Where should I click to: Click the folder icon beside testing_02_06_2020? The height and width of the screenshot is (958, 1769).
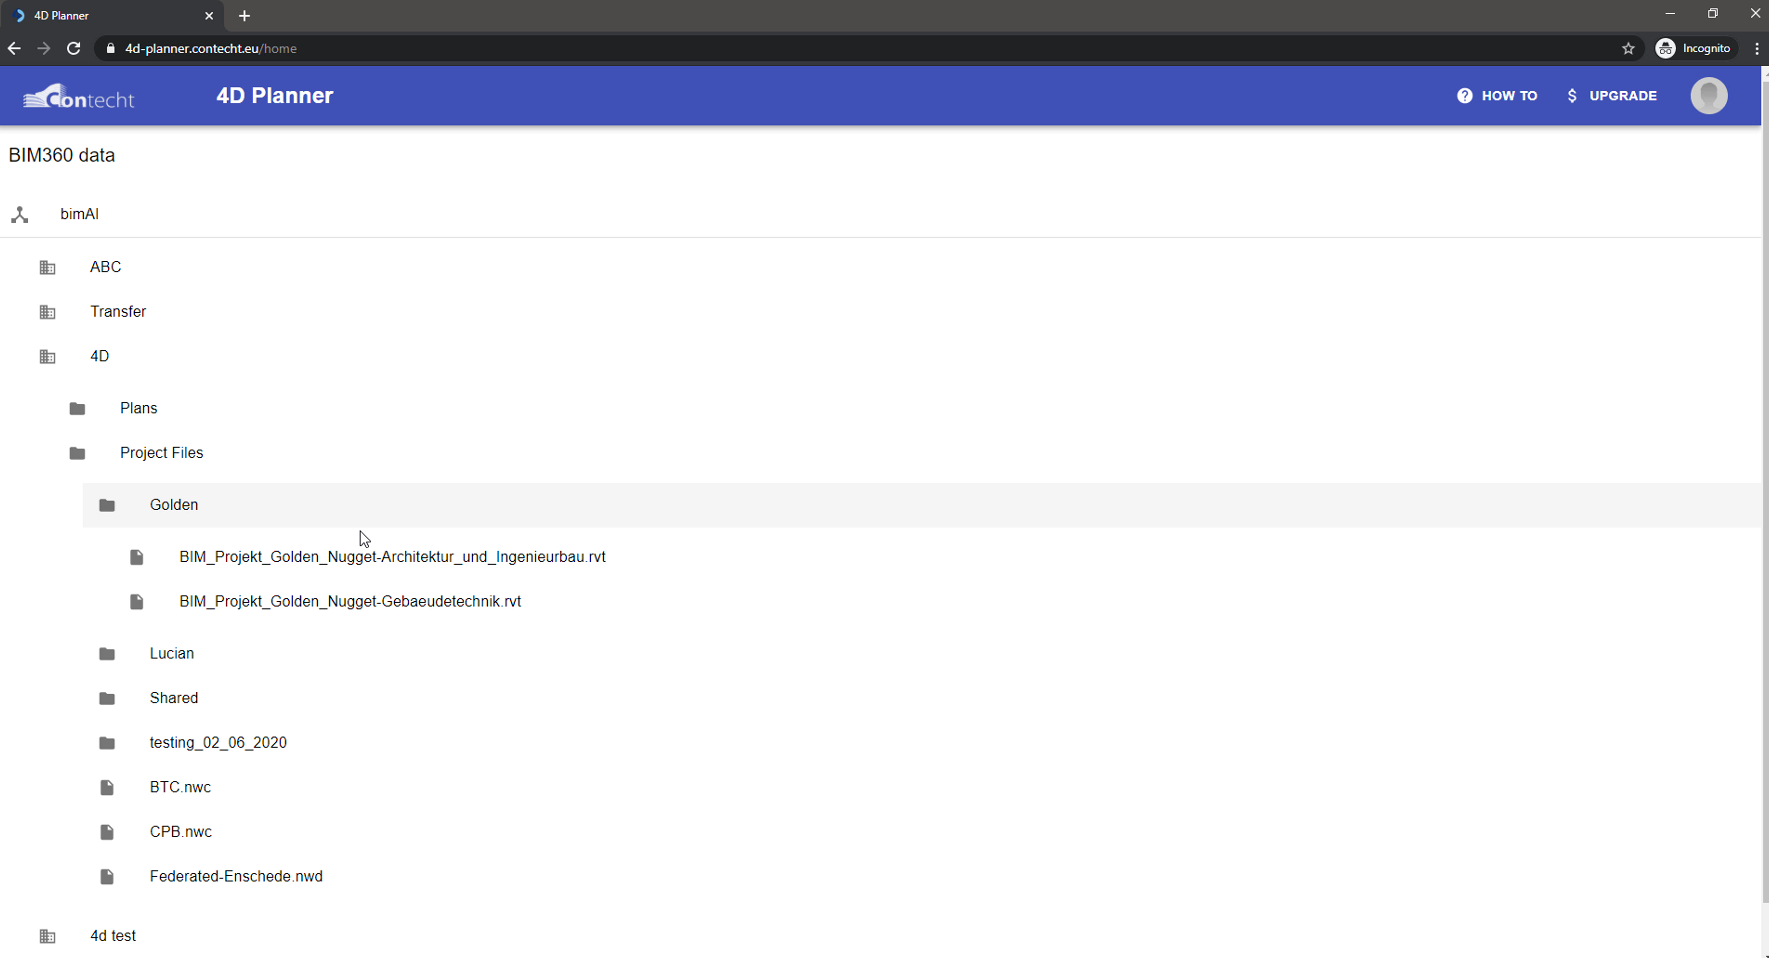click(x=107, y=743)
